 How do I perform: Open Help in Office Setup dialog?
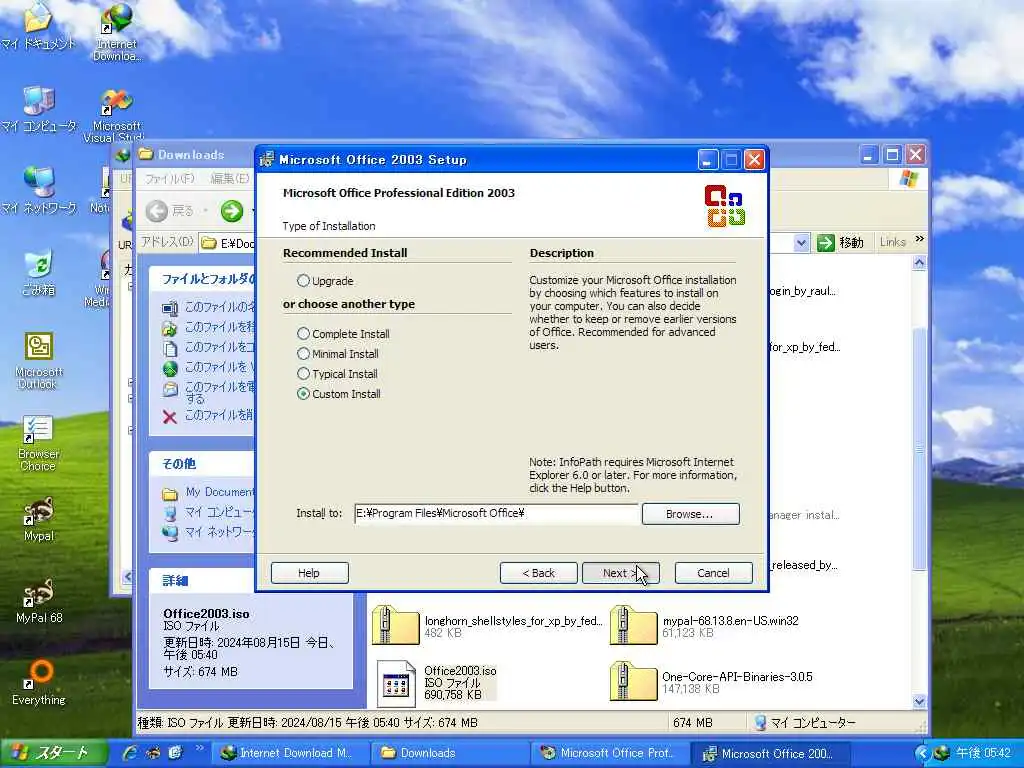point(310,573)
